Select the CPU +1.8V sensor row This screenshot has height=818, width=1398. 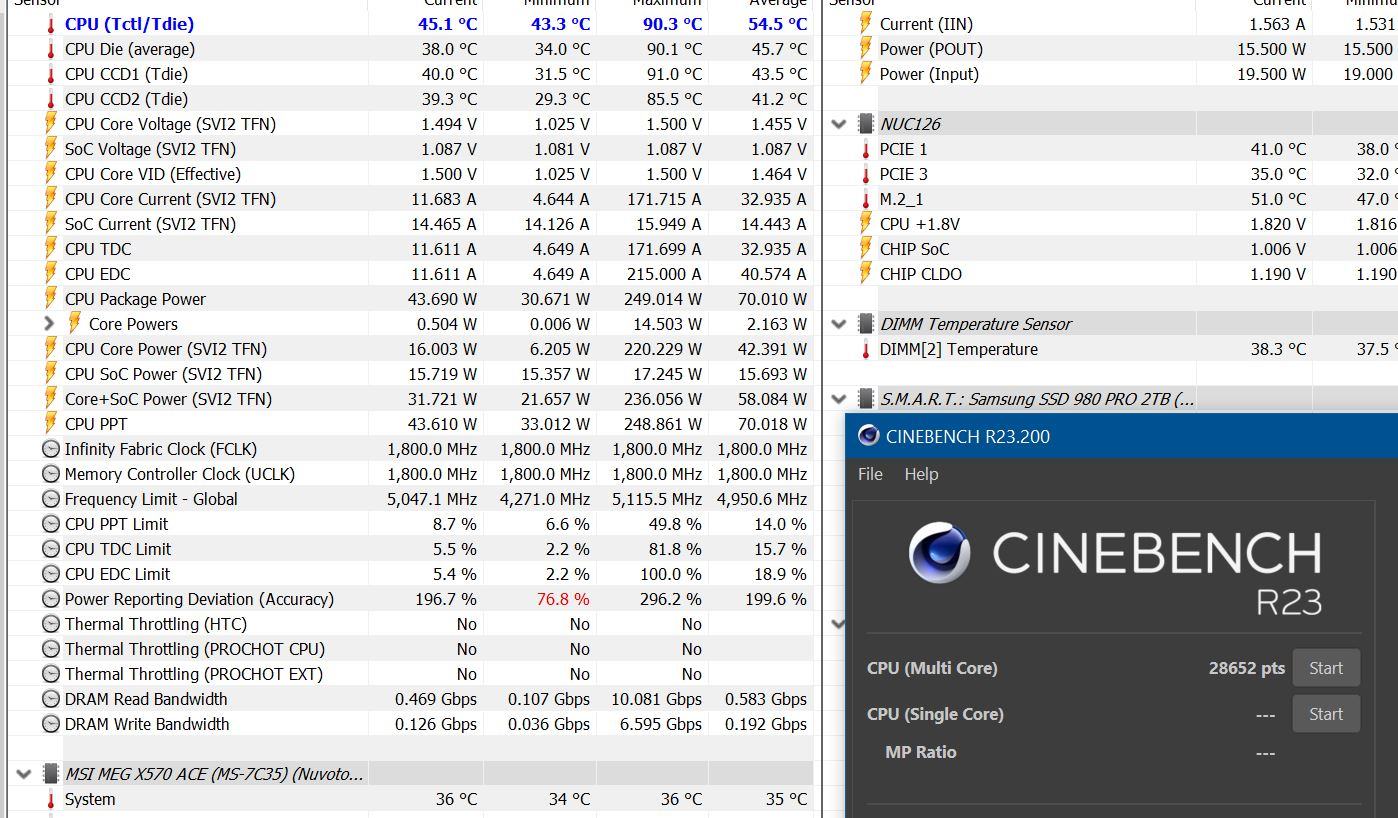1112,224
